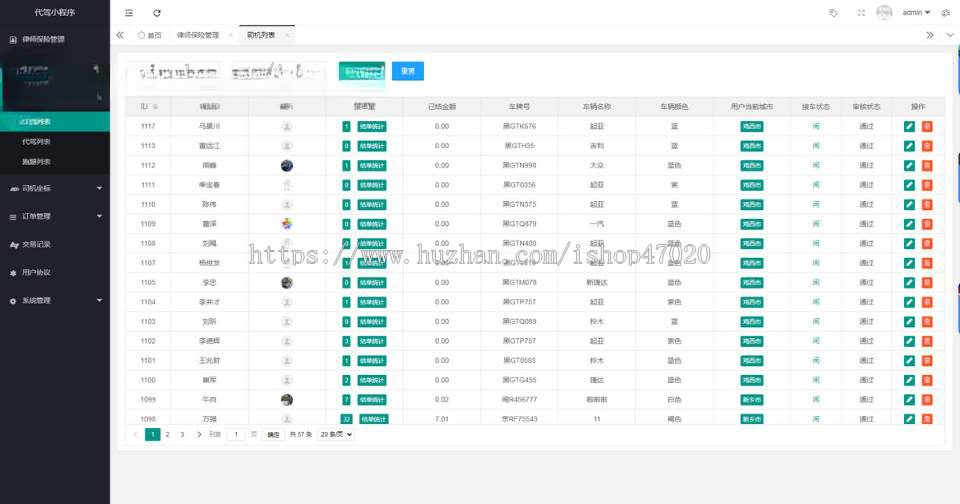Edit driver row 1109

click(x=909, y=224)
